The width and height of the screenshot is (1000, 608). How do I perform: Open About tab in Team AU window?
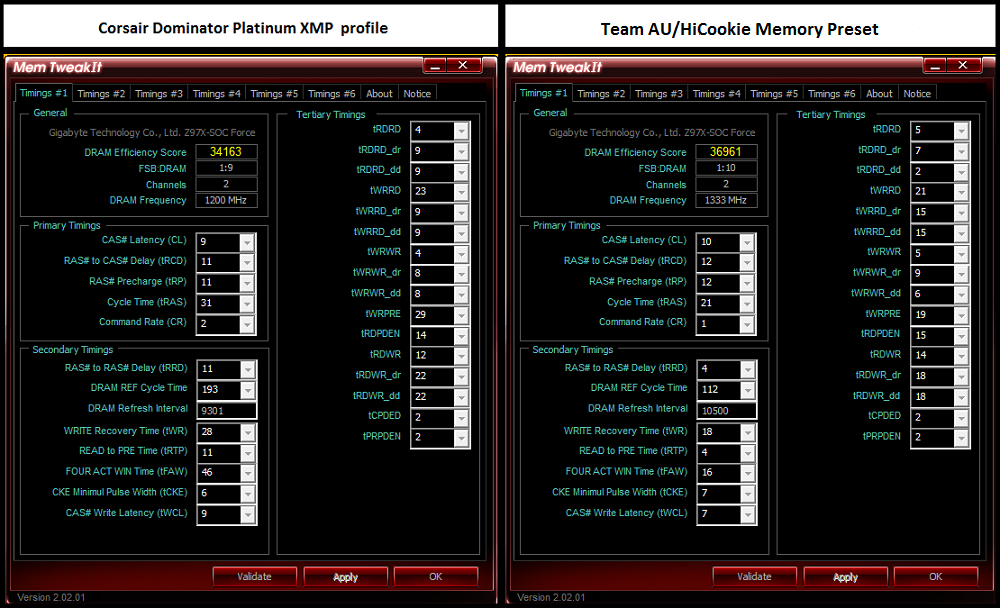879,94
